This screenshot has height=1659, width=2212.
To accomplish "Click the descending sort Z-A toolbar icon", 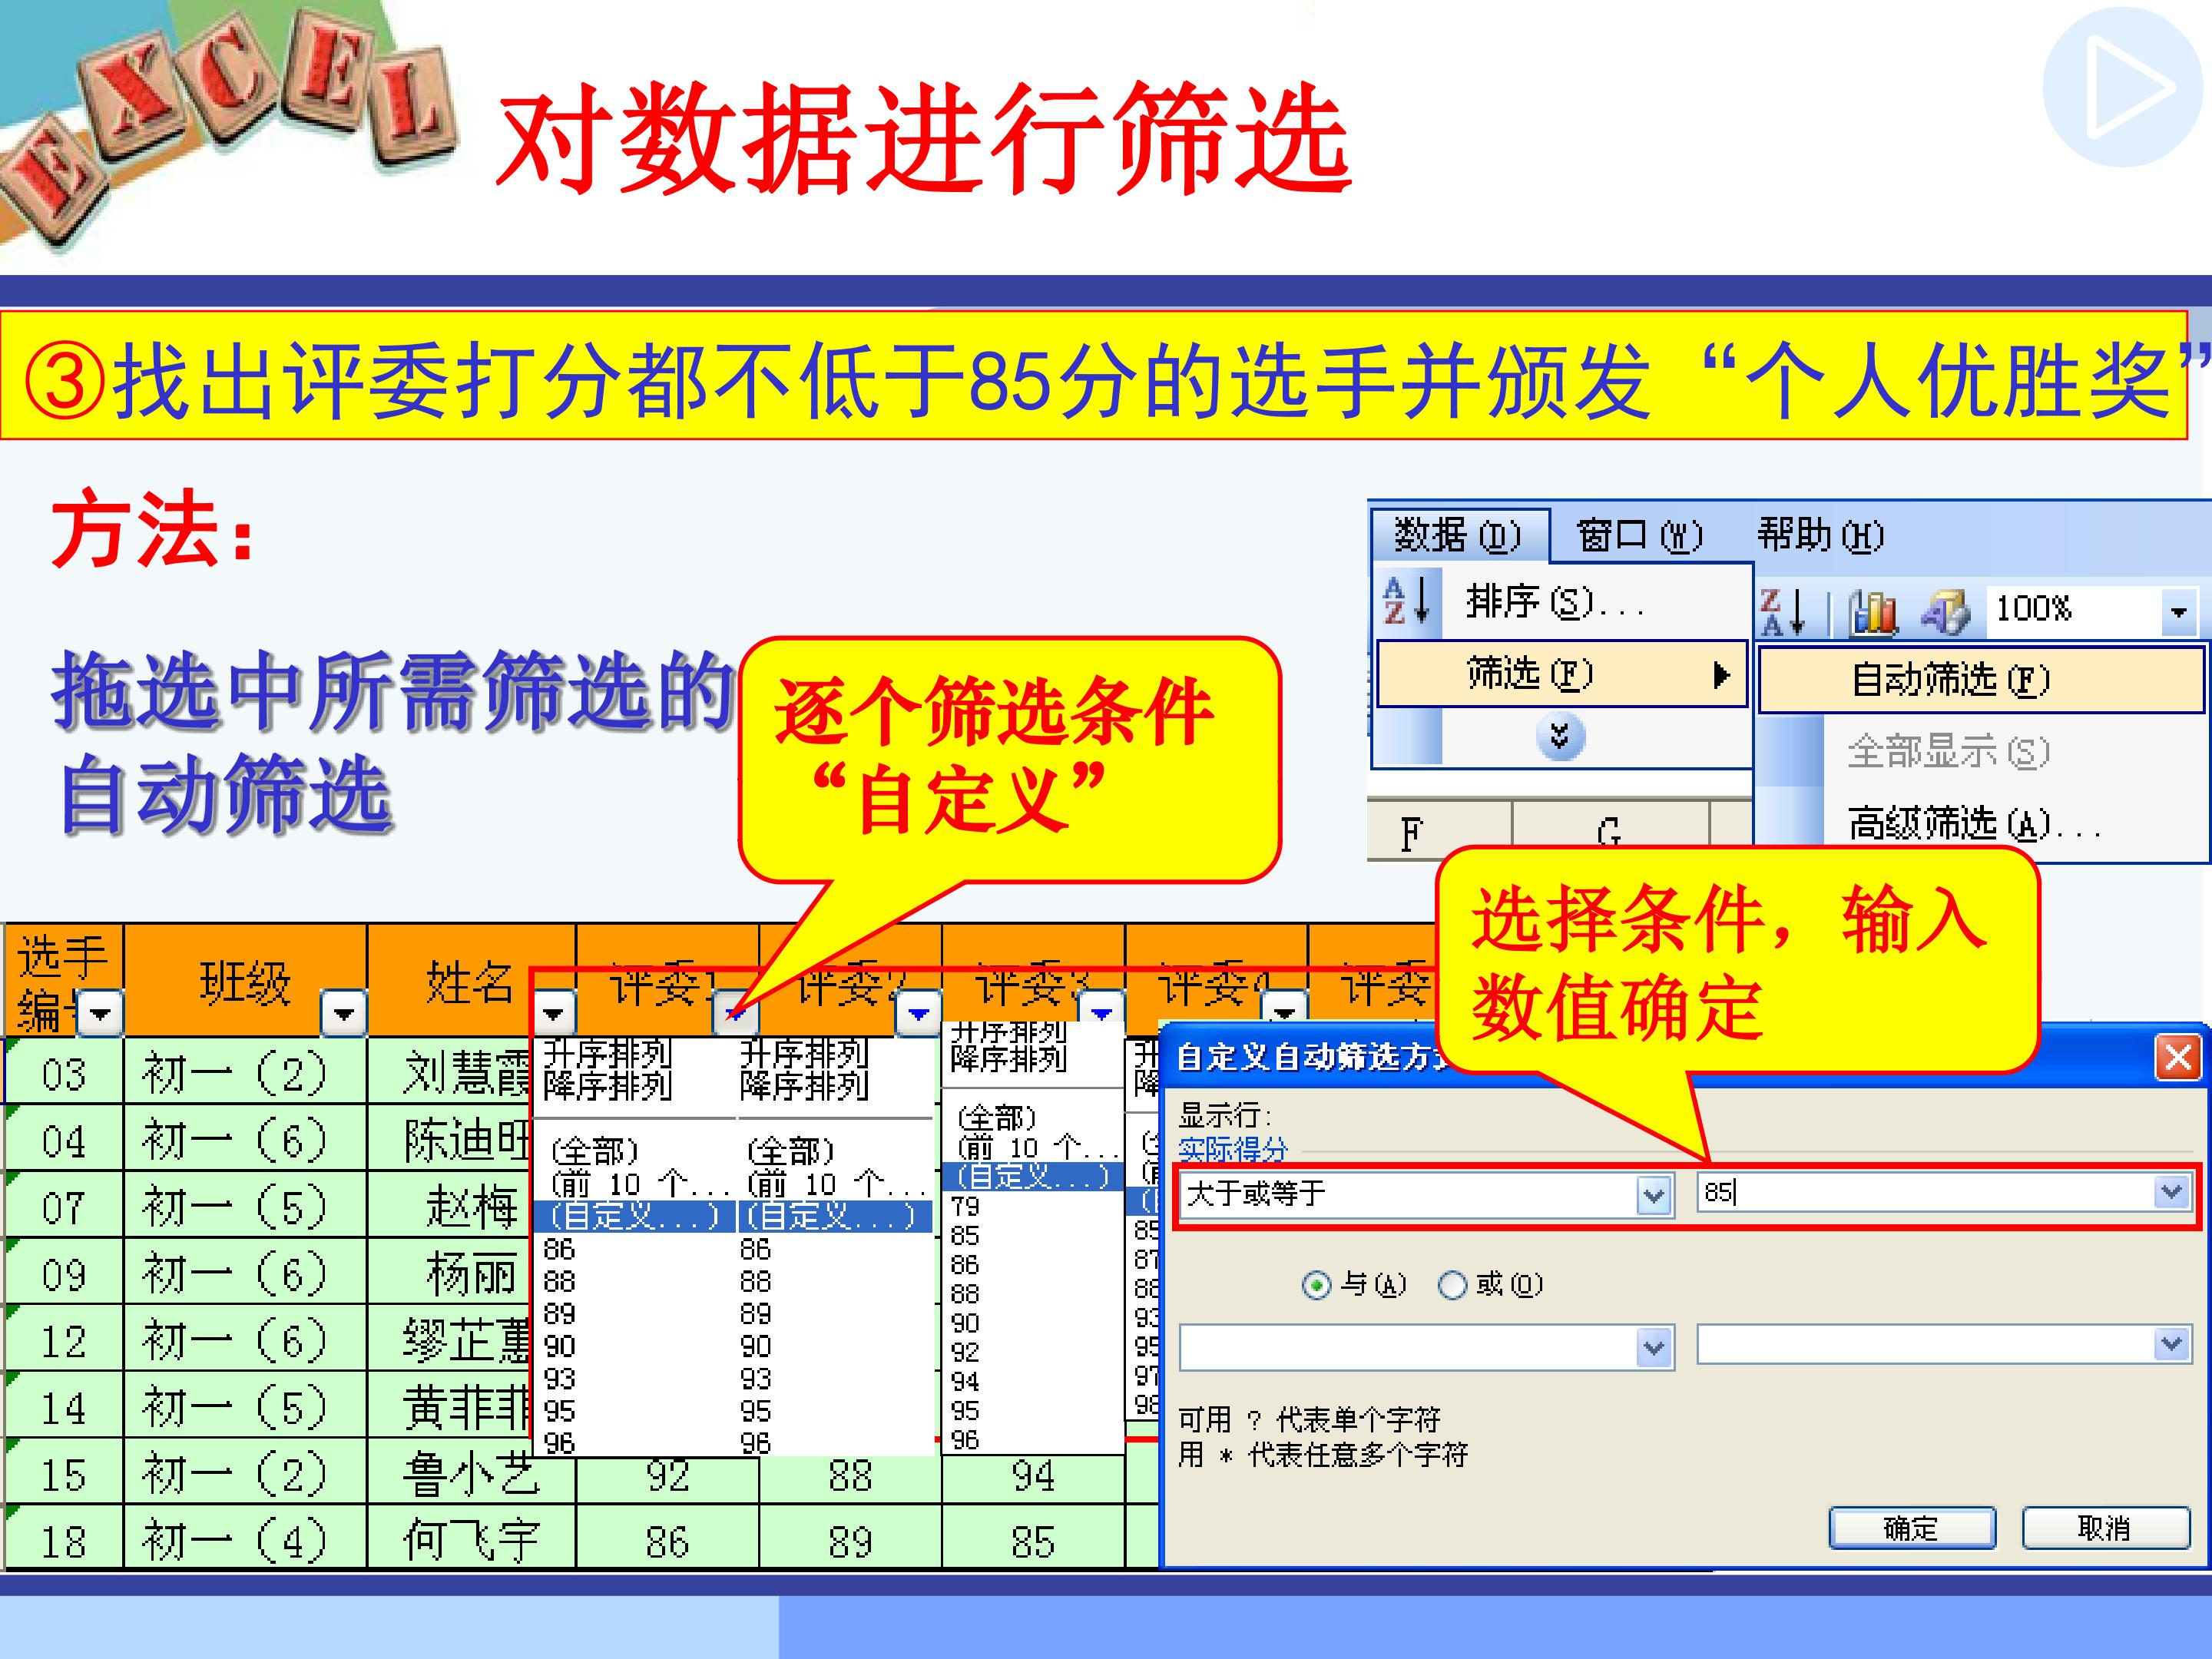I will (1782, 611).
